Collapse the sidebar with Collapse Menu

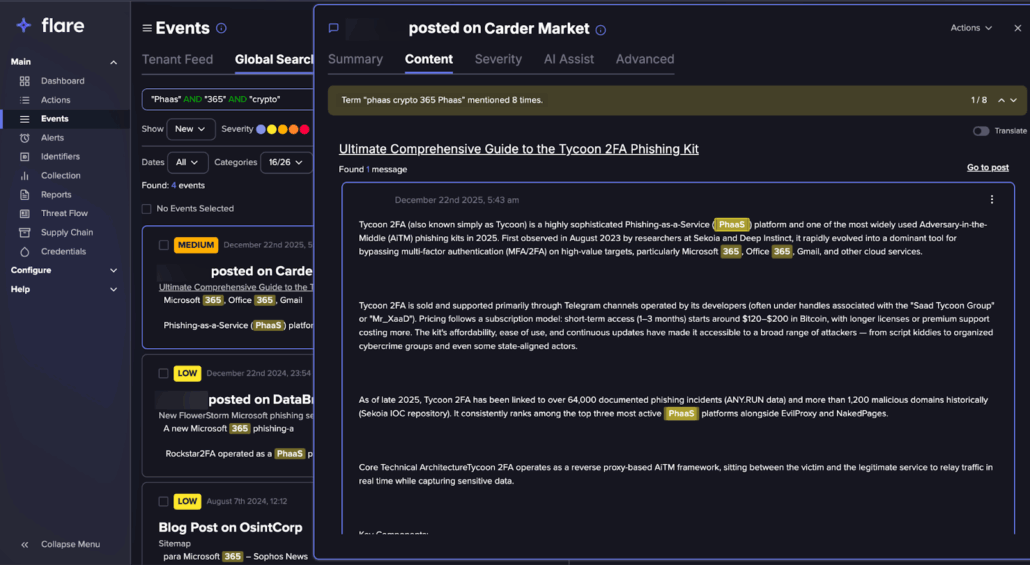coord(60,544)
